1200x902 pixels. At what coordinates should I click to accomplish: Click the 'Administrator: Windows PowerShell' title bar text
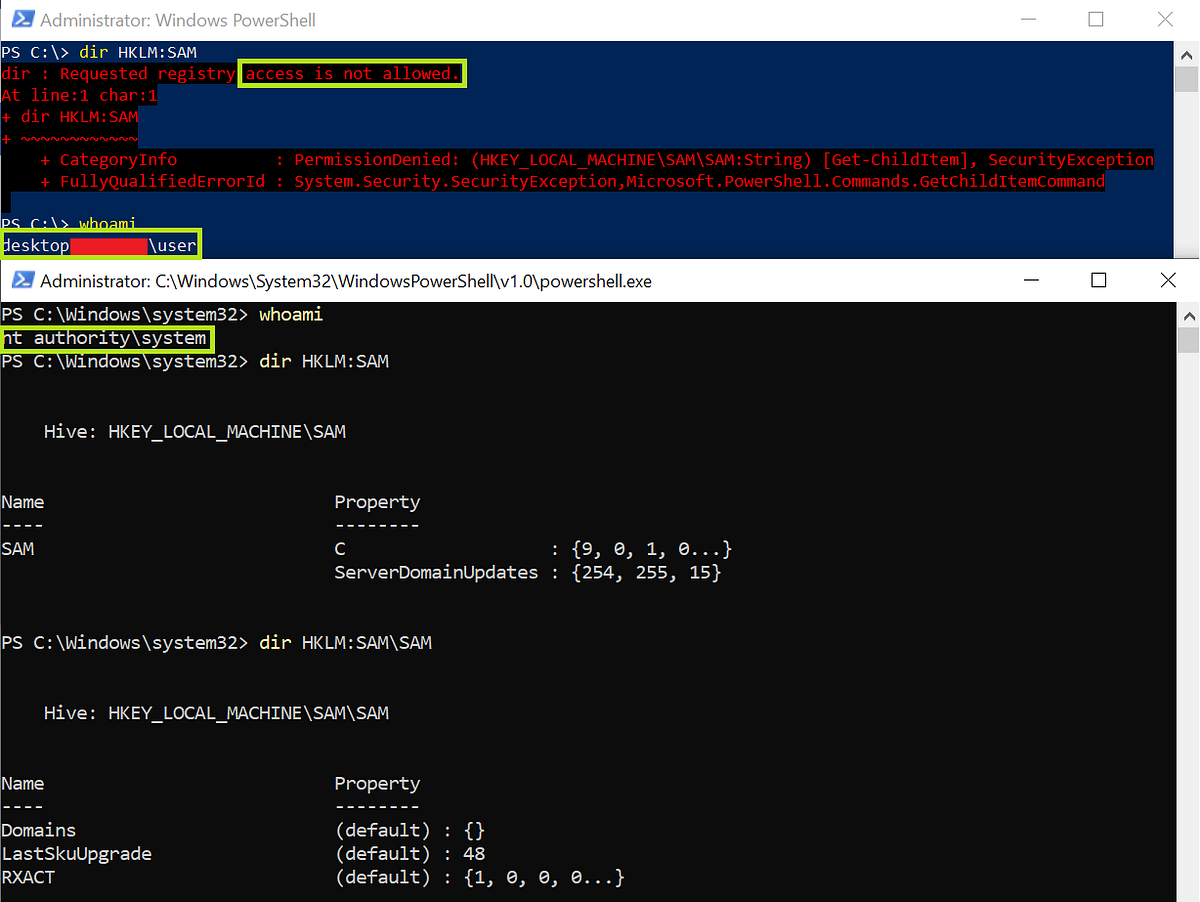(x=180, y=19)
